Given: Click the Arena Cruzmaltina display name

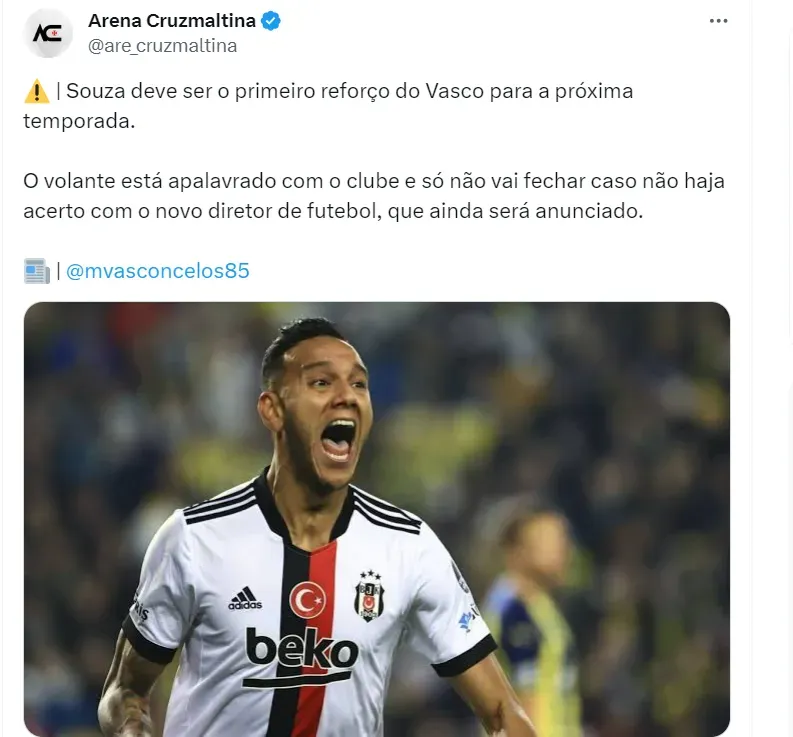Looking at the screenshot, I should [172, 21].
